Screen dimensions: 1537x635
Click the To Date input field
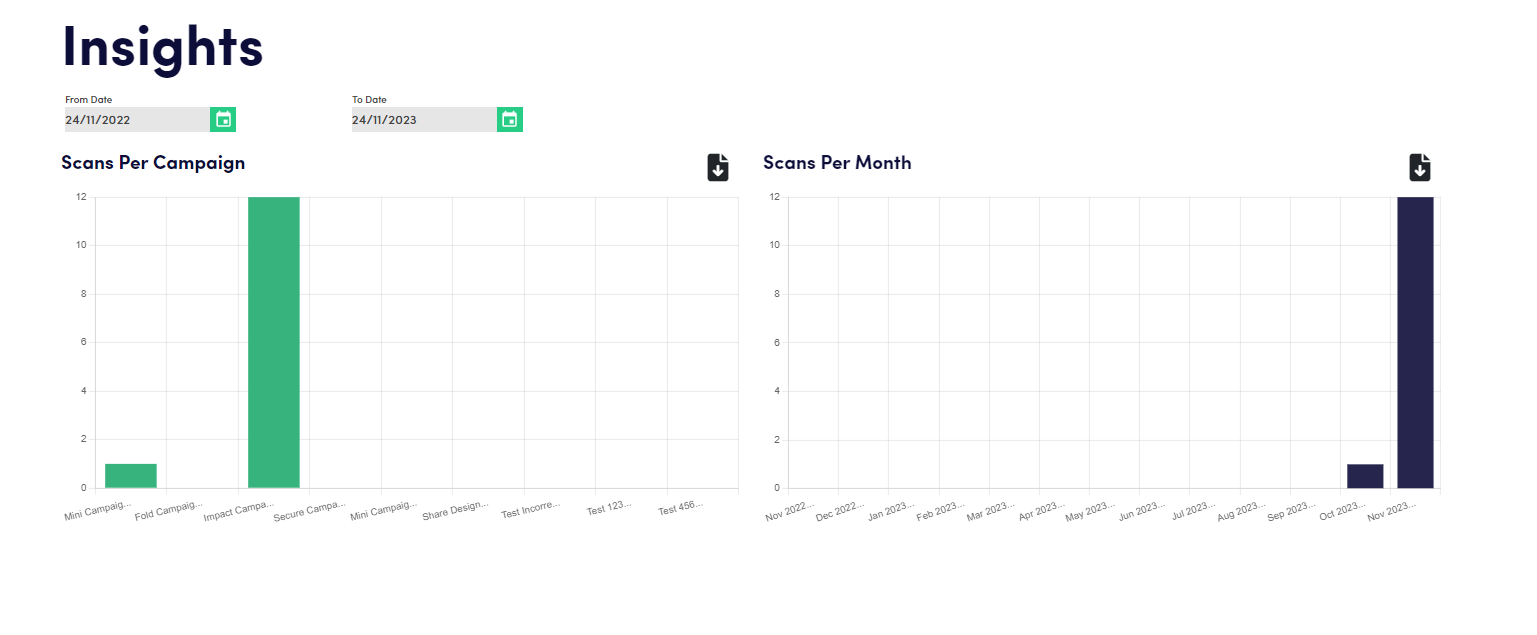click(423, 120)
